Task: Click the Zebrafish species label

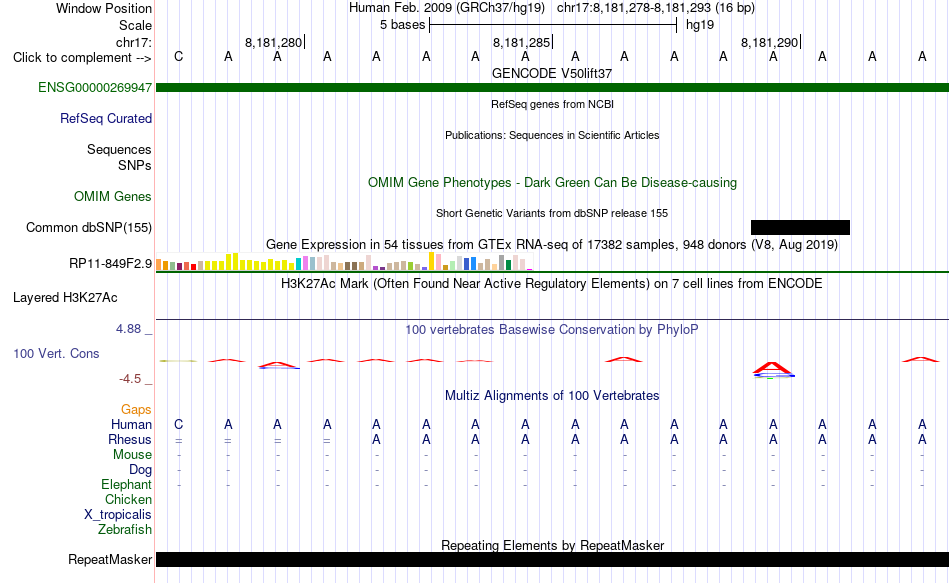Action: click(x=125, y=529)
